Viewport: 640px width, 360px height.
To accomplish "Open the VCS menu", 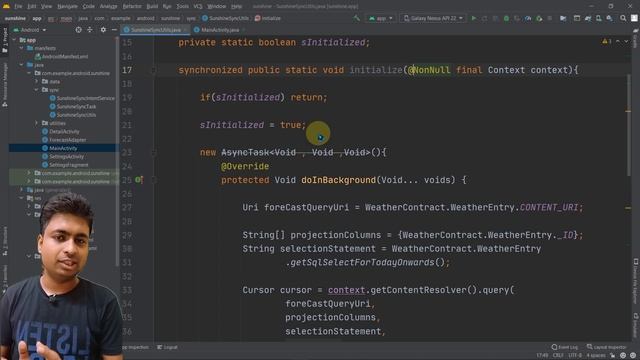I will coord(198,7).
